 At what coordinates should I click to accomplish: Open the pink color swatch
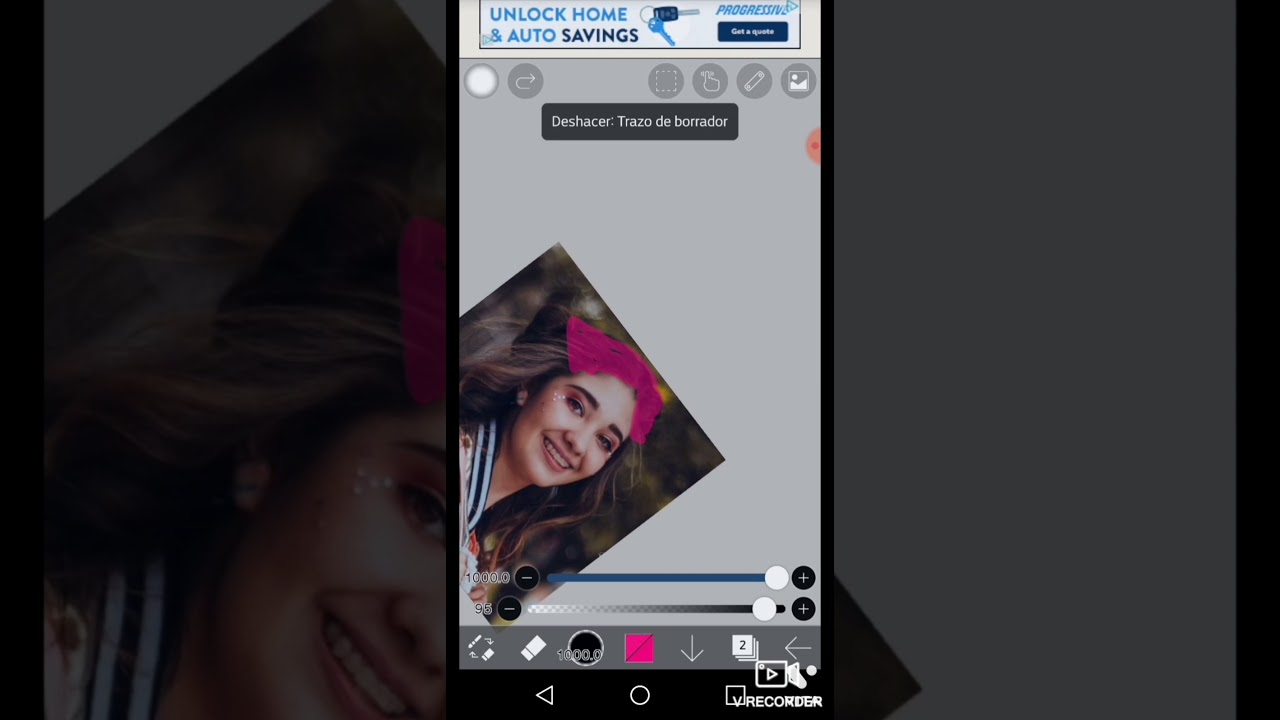pyautogui.click(x=639, y=648)
